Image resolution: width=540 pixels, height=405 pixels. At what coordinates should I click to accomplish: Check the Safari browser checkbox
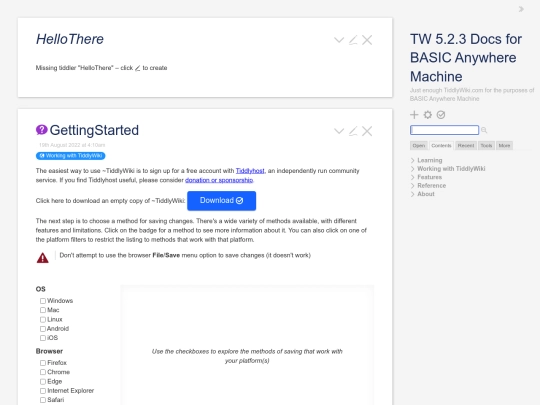pyautogui.click(x=43, y=400)
